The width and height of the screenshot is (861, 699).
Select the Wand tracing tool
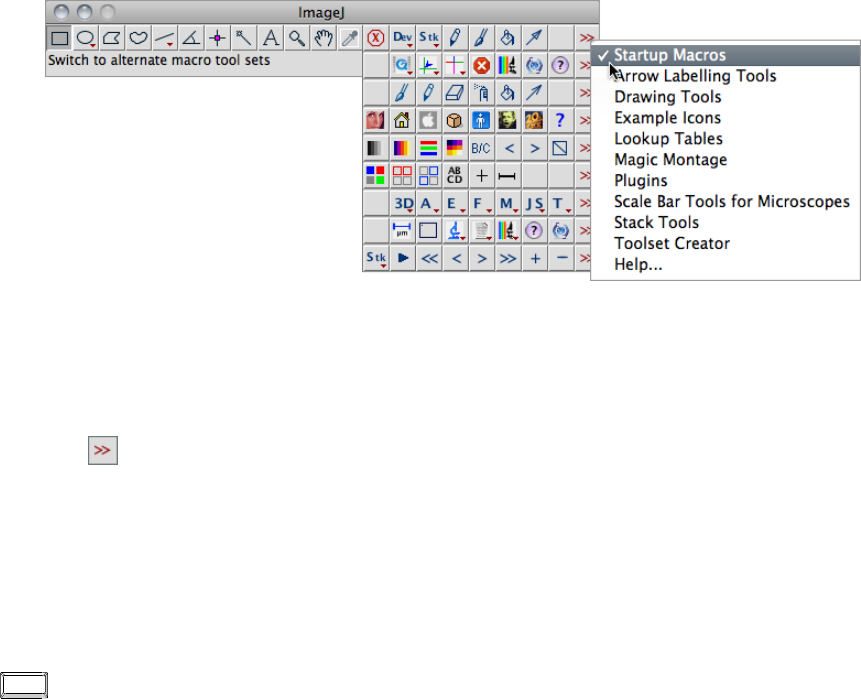point(244,38)
